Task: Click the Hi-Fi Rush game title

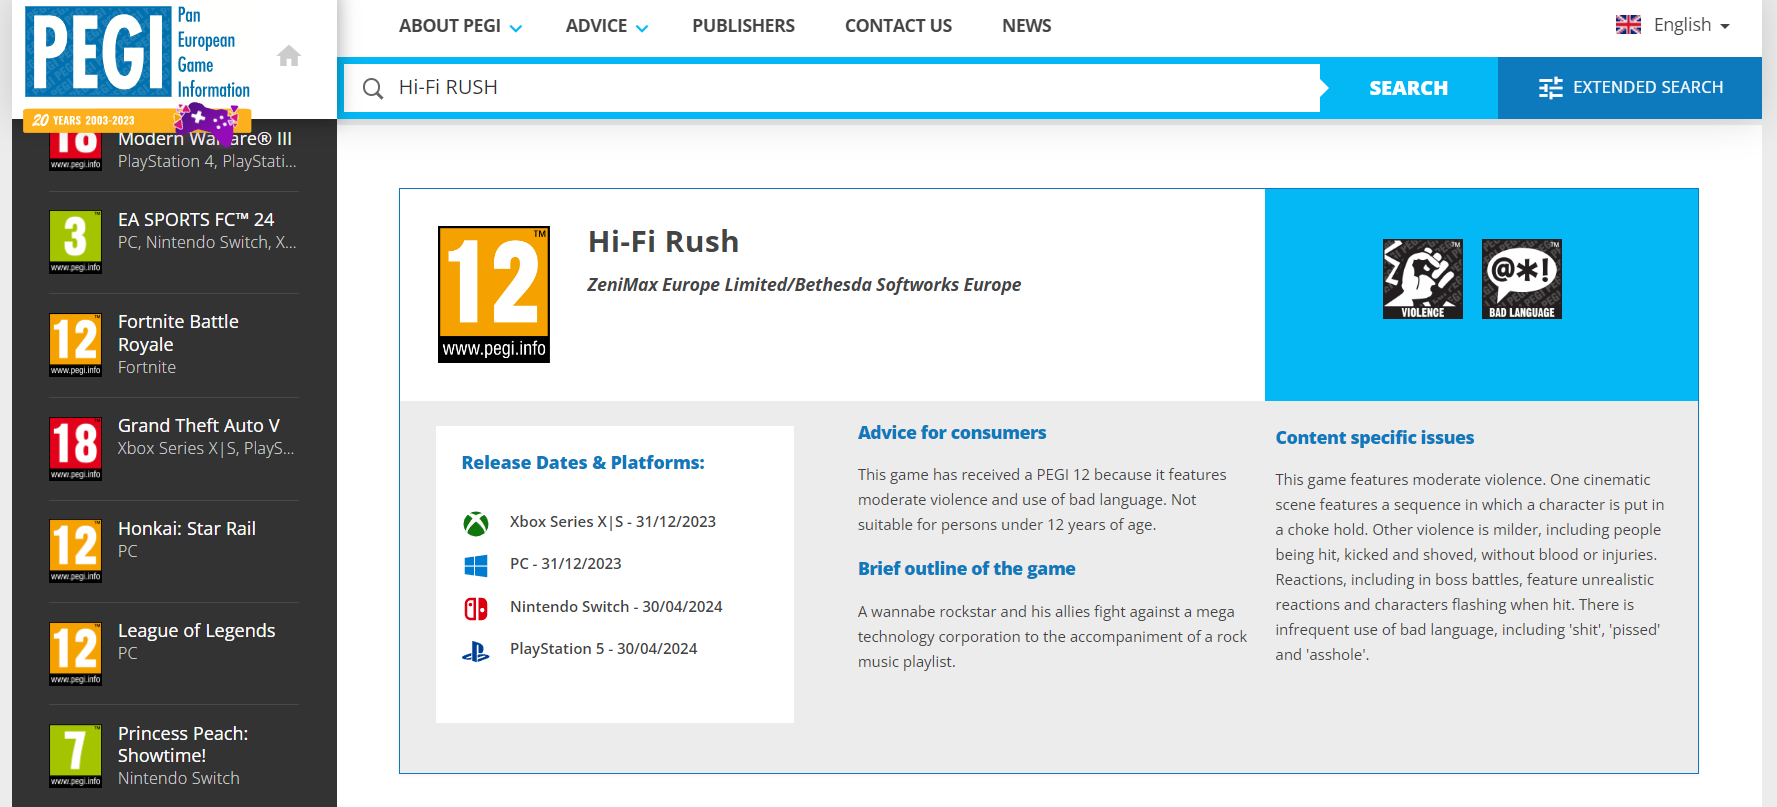Action: coord(663,242)
